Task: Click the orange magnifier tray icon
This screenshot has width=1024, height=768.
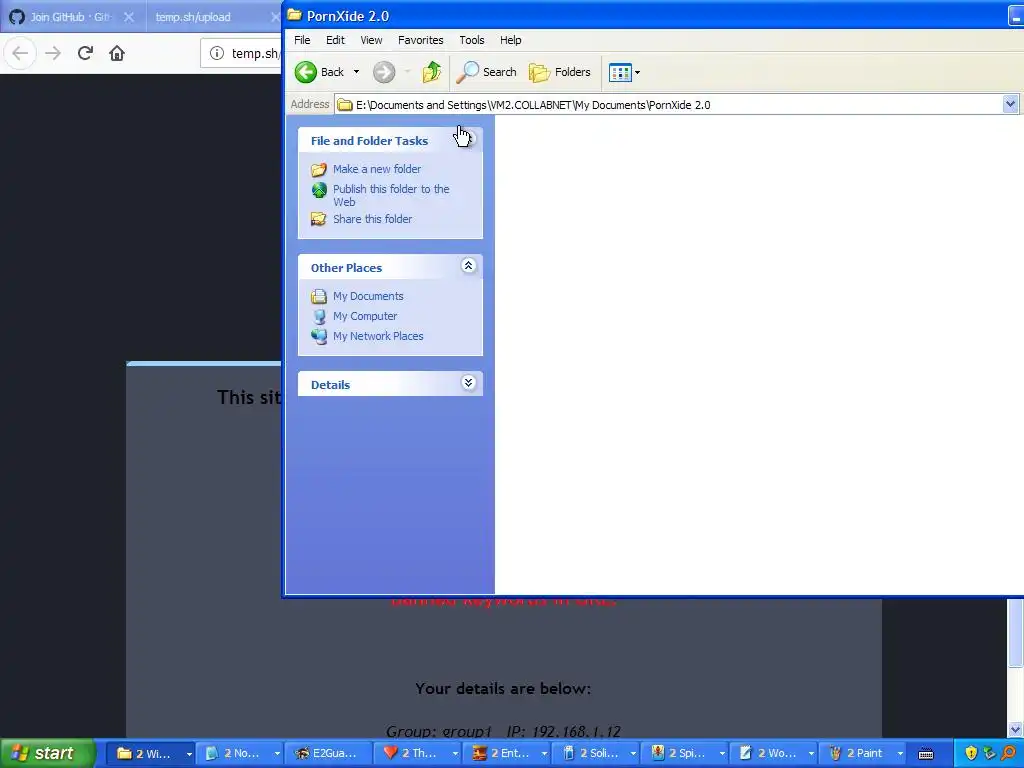Action: [x=1009, y=753]
